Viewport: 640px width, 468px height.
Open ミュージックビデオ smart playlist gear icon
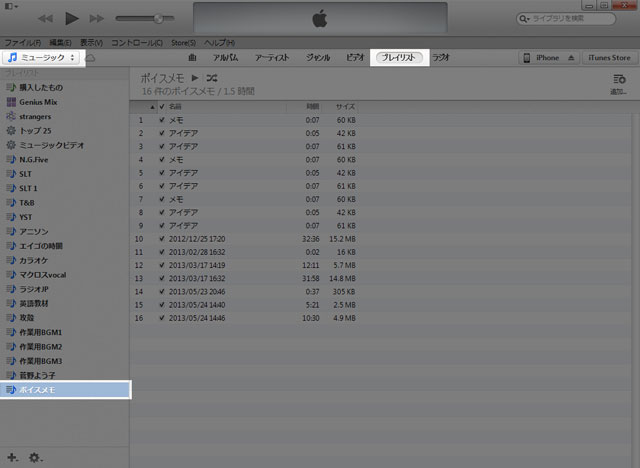(11, 145)
